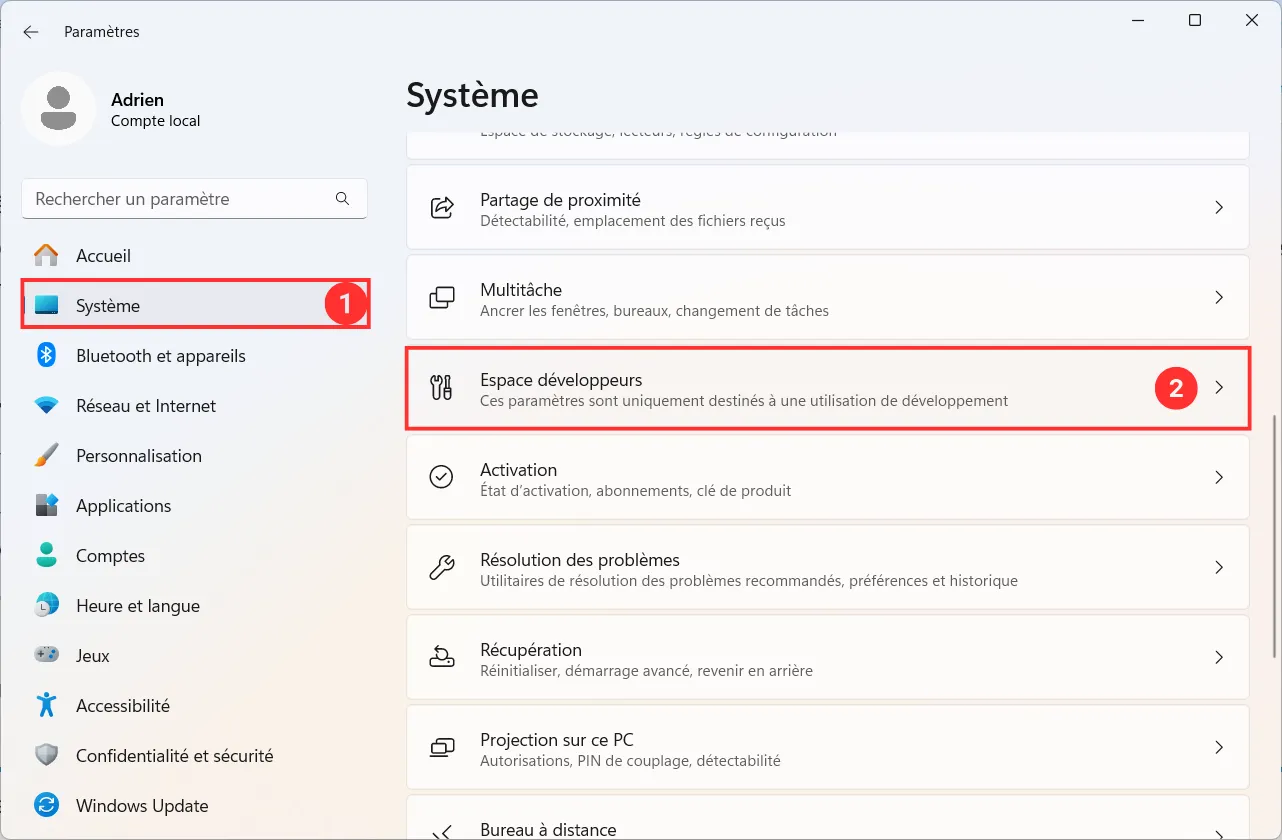Click 'Compte local' text under Adrien
The width and height of the screenshot is (1282, 840).
point(155,121)
